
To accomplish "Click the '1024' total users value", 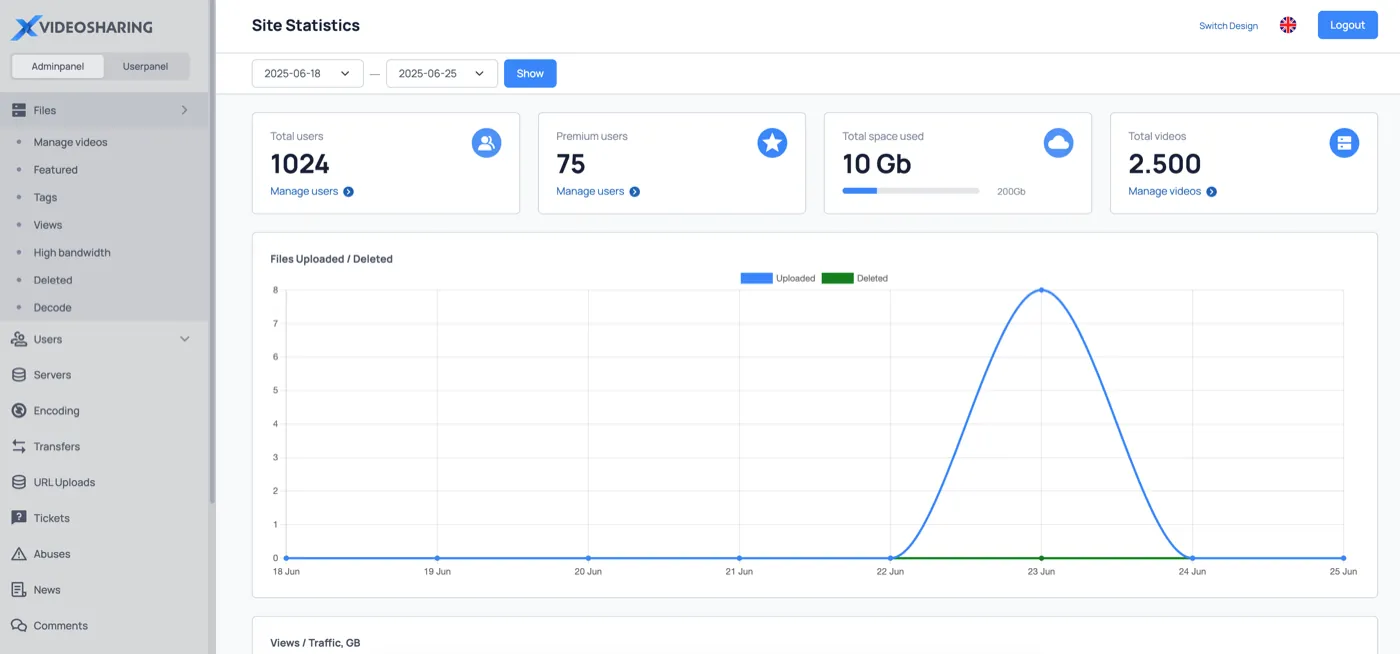I will coord(300,164).
